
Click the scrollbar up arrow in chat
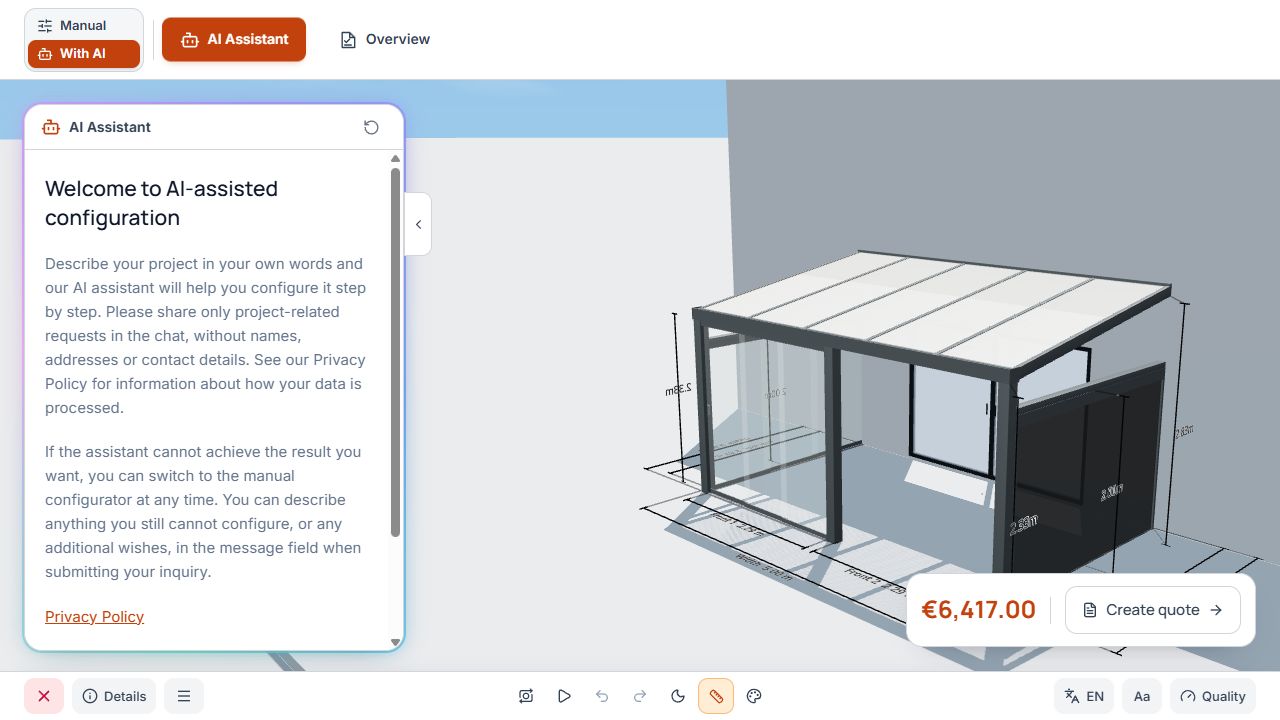pos(395,159)
